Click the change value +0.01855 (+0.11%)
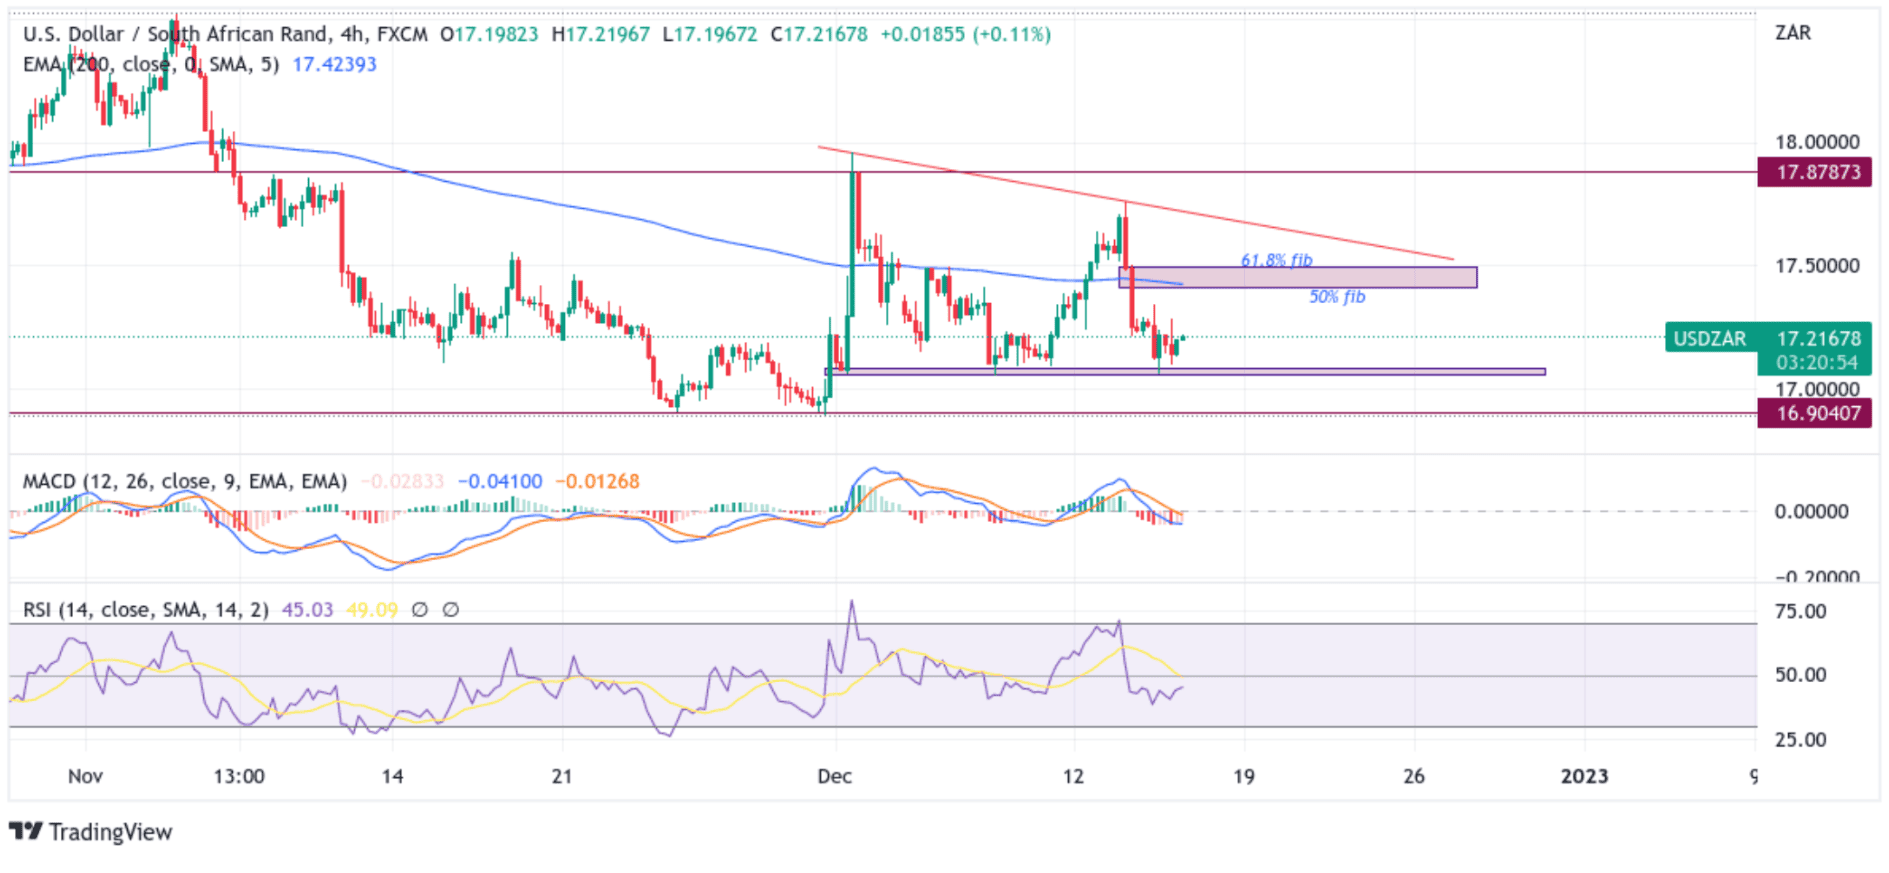Viewport: 1889px width, 873px height. pos(965,34)
